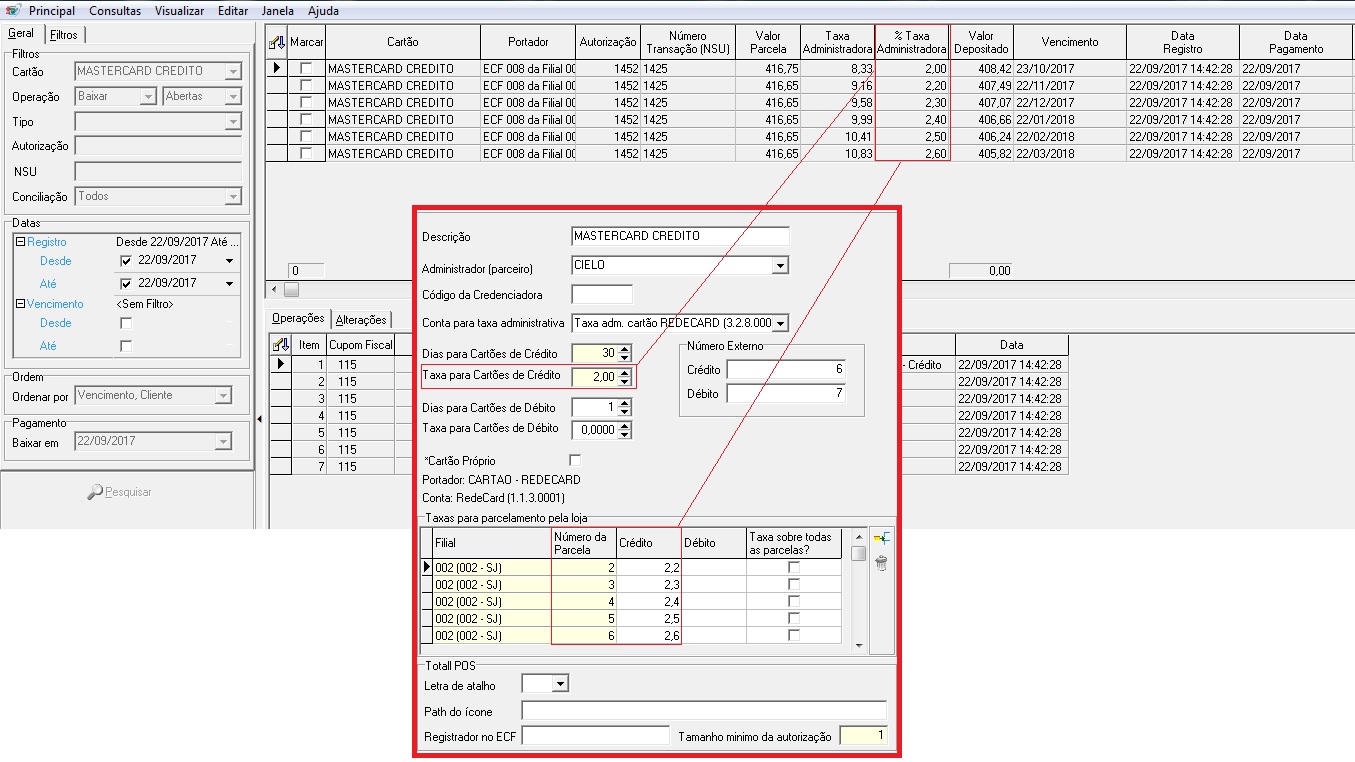Switch to the Filtros tab
The height and width of the screenshot is (762, 1355).
click(x=64, y=34)
